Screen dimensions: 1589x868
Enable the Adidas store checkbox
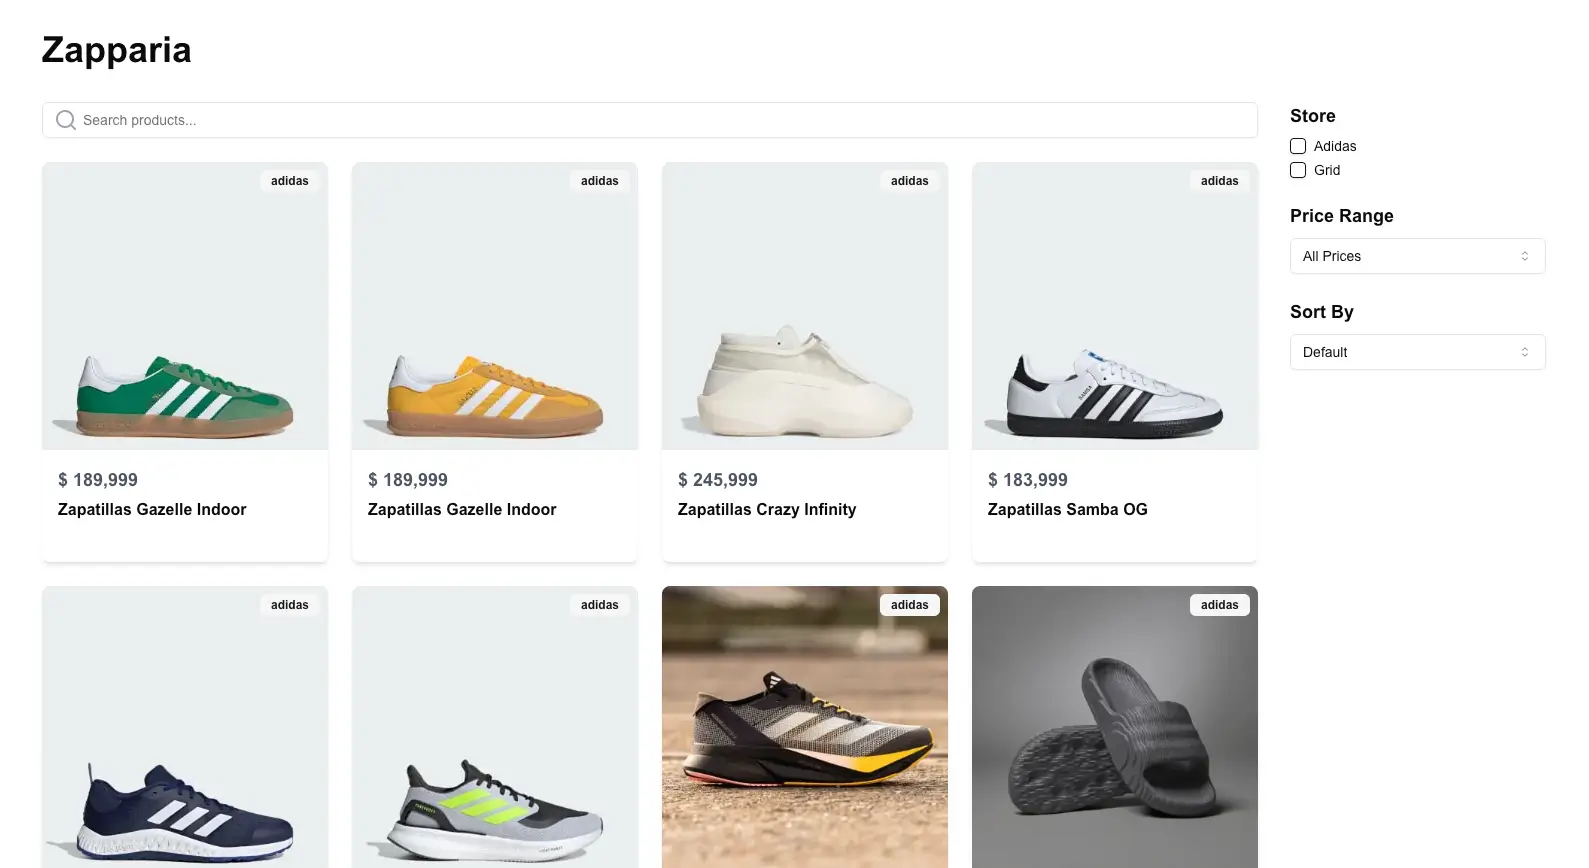click(x=1298, y=146)
